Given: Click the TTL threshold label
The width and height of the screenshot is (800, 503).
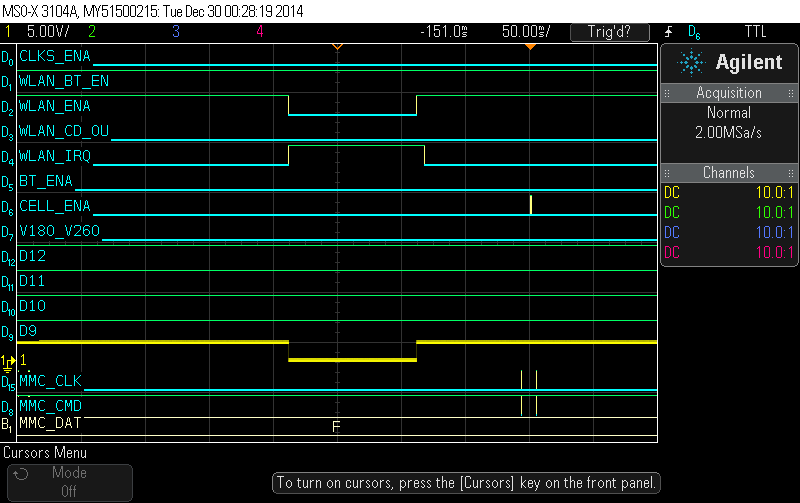Looking at the screenshot, I should (756, 32).
